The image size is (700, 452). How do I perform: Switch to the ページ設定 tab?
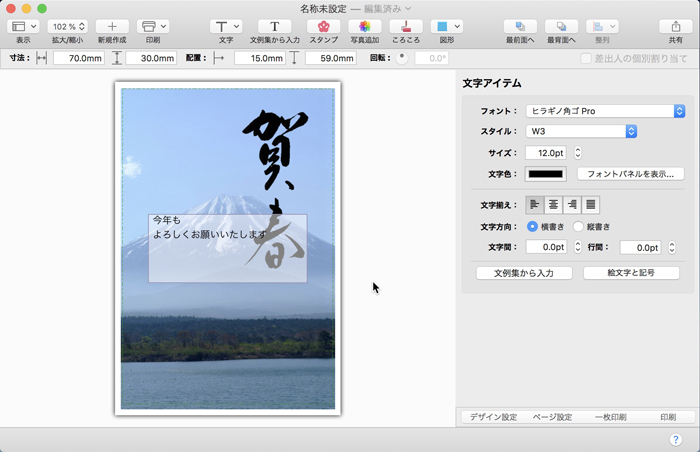[551, 417]
